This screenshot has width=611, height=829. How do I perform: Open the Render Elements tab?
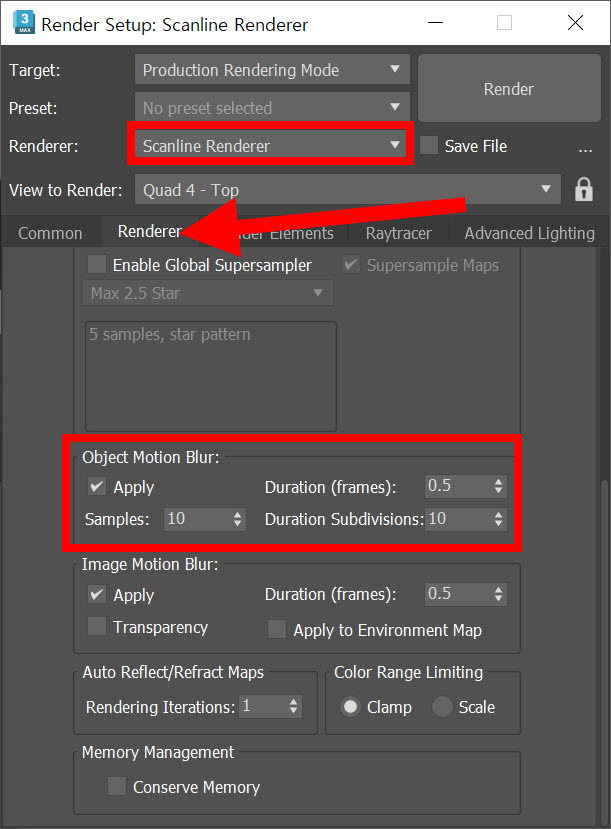[x=274, y=233]
